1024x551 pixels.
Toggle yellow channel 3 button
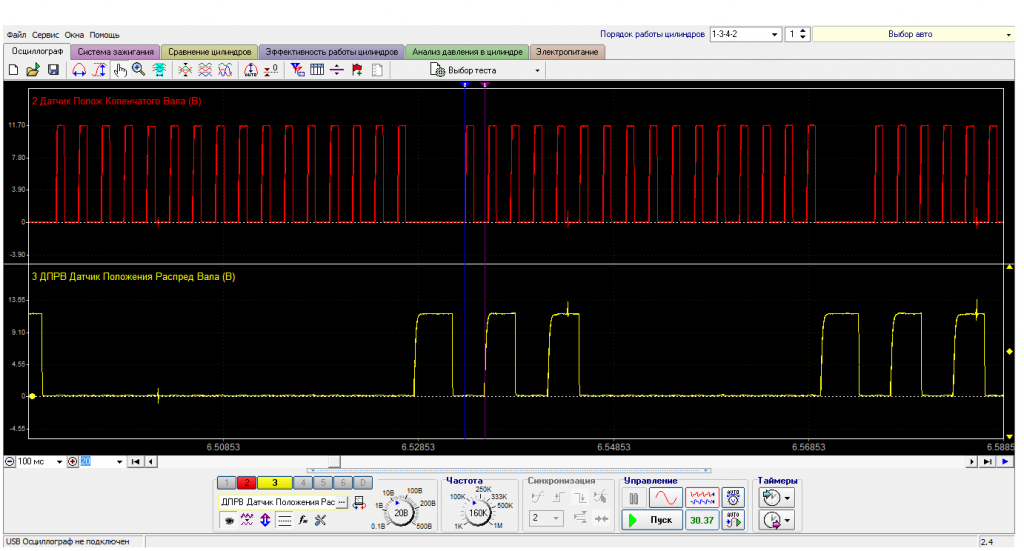click(274, 483)
